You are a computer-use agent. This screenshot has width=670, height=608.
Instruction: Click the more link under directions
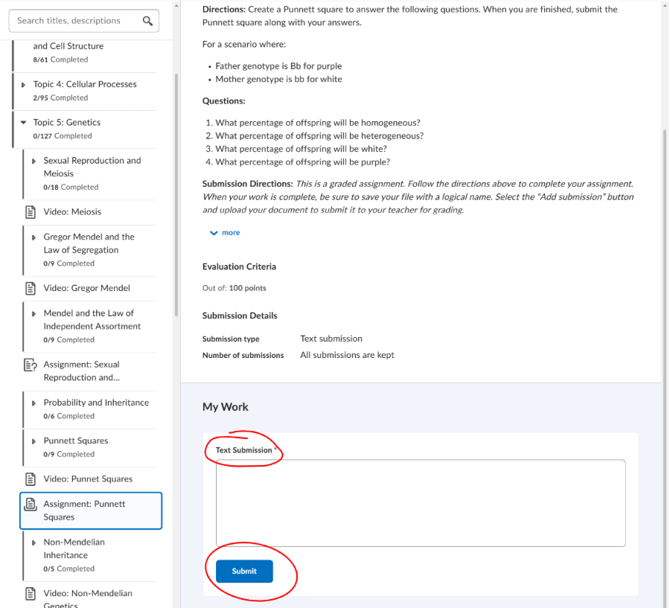[x=231, y=233]
